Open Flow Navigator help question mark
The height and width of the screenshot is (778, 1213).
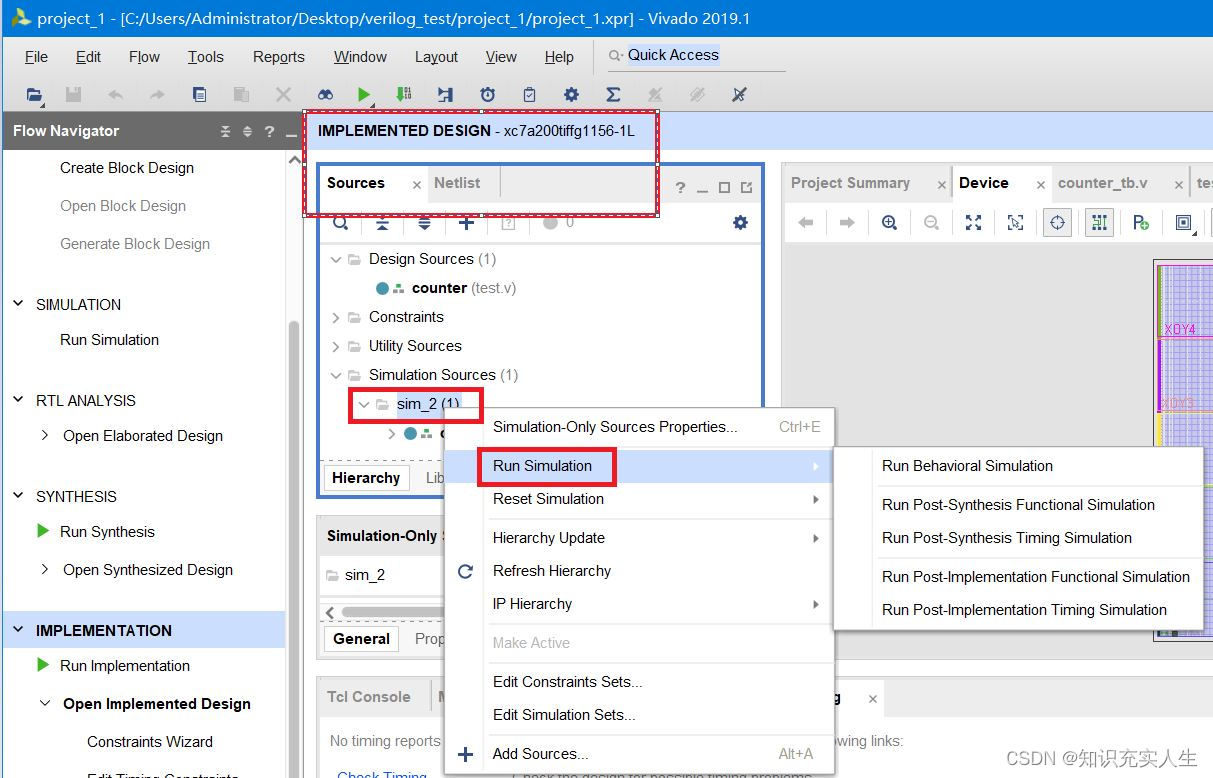tap(269, 132)
